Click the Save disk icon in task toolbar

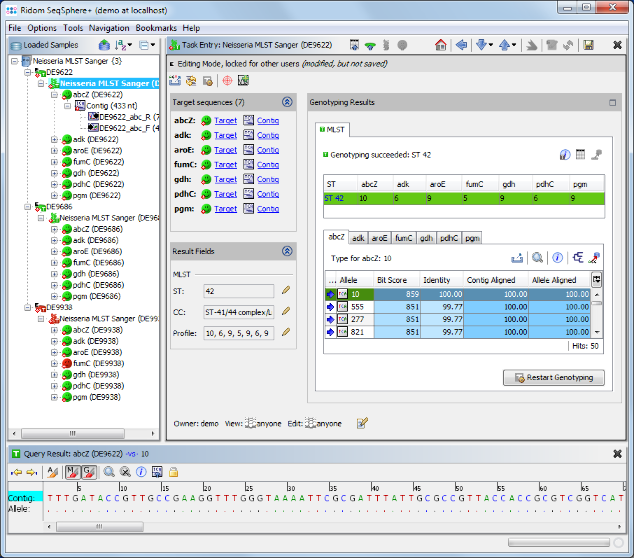click(x=589, y=45)
